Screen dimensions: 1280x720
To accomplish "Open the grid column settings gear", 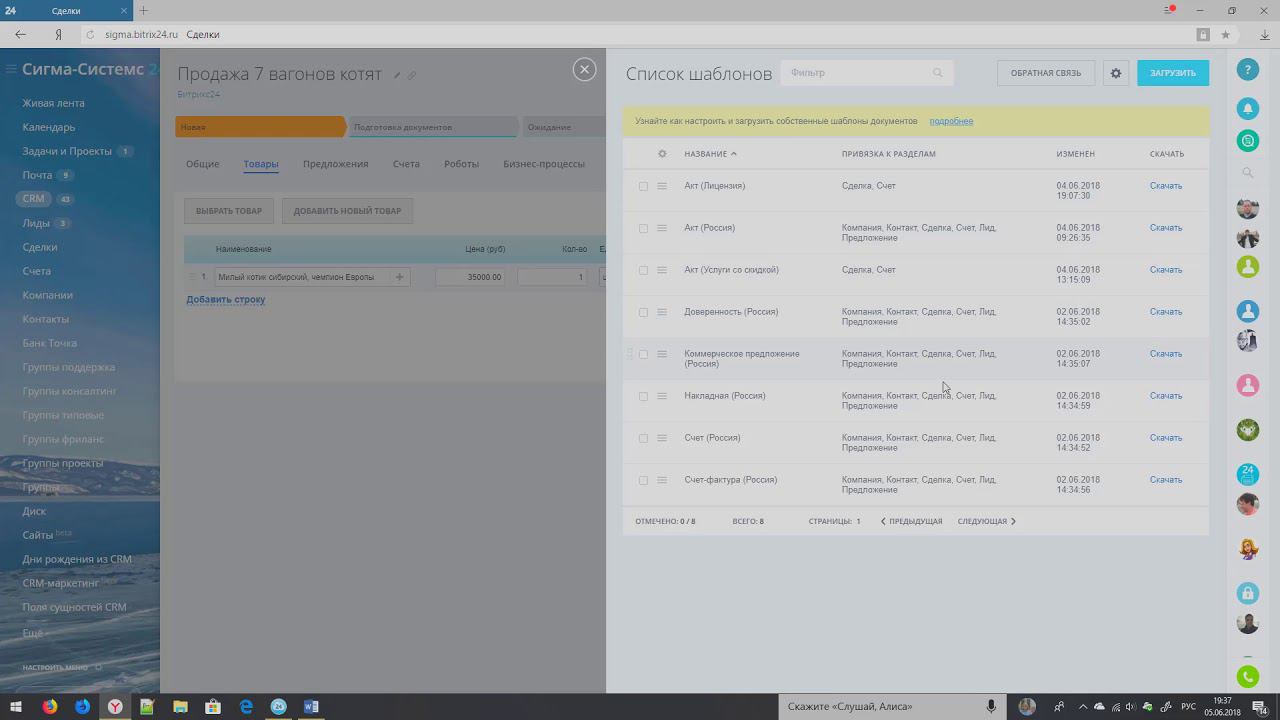I will click(x=662, y=154).
